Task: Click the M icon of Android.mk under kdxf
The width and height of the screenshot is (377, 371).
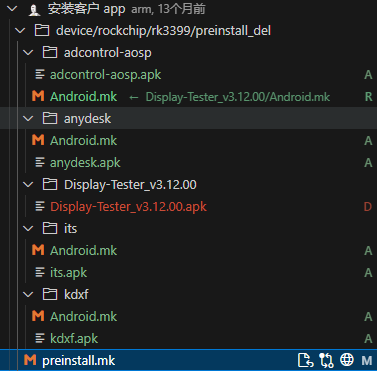Action: pos(38,316)
